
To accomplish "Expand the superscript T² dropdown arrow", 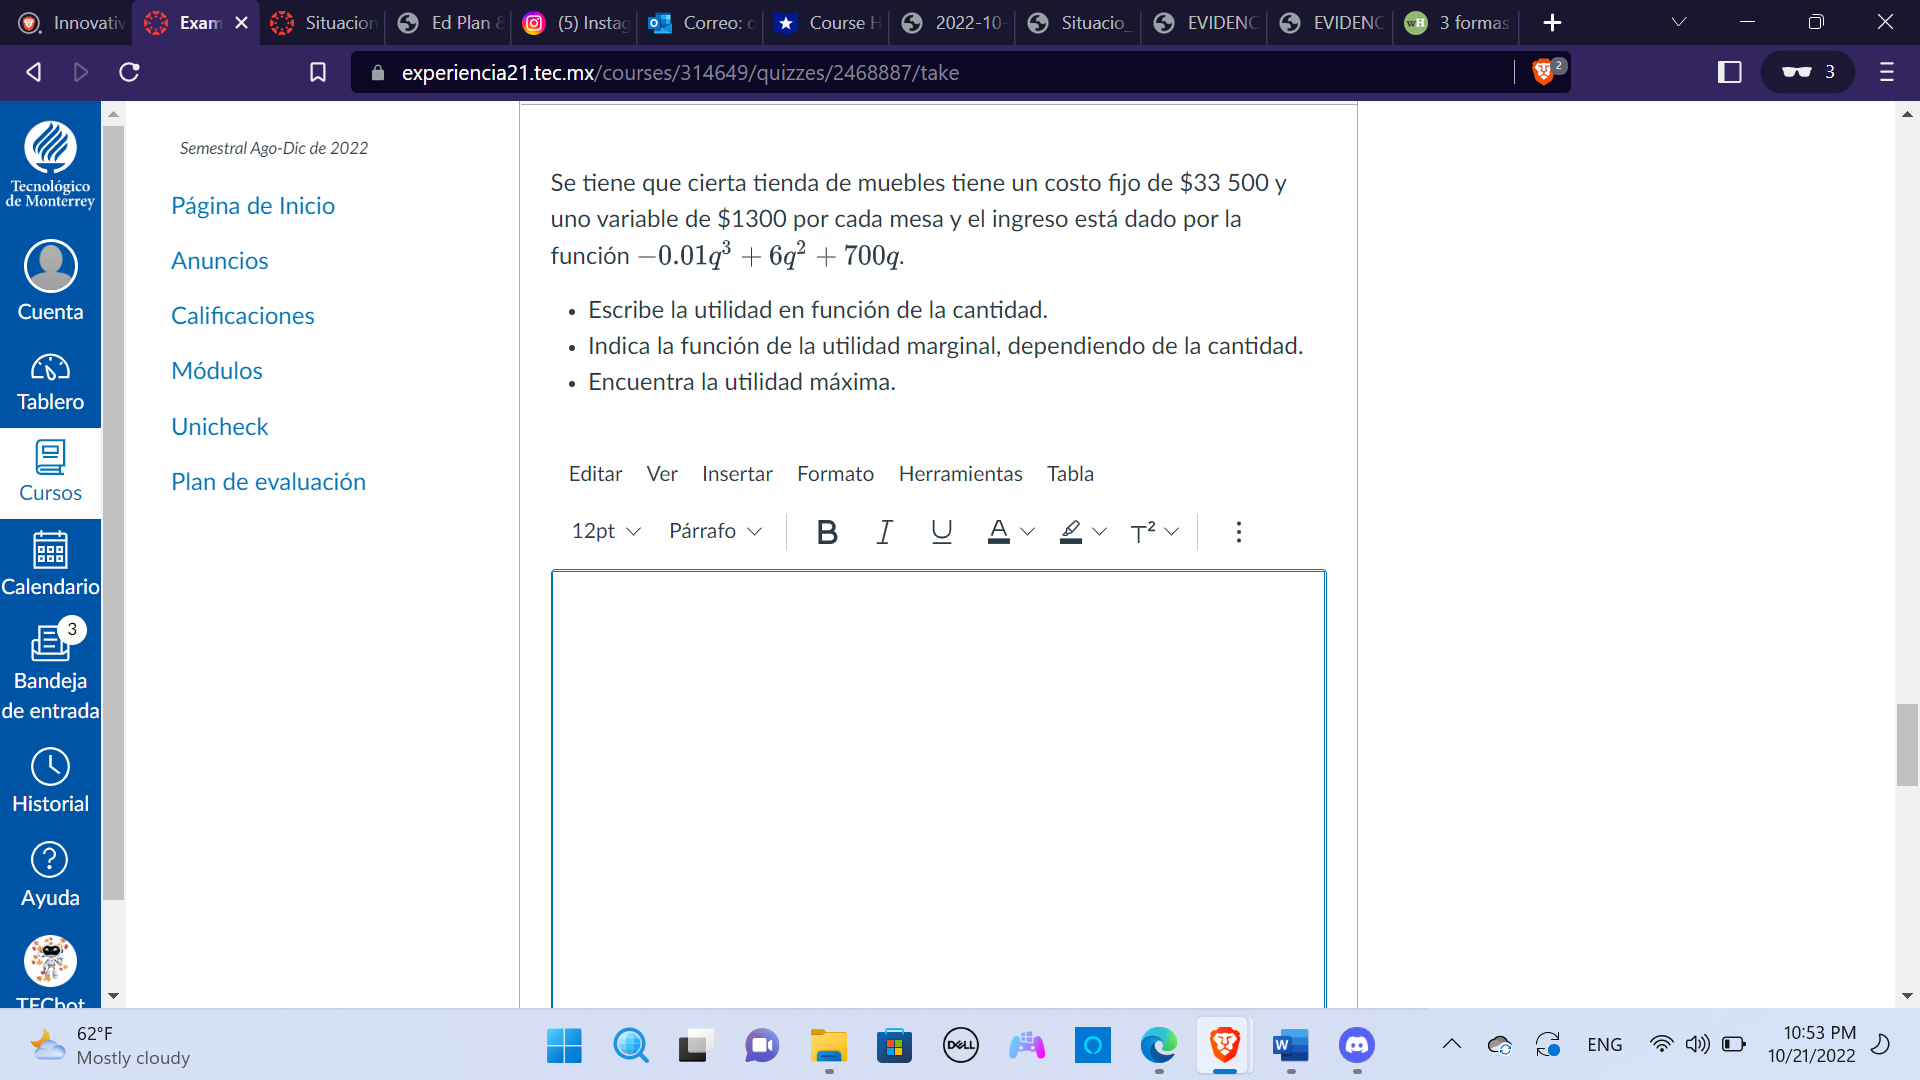I will (x=1172, y=531).
